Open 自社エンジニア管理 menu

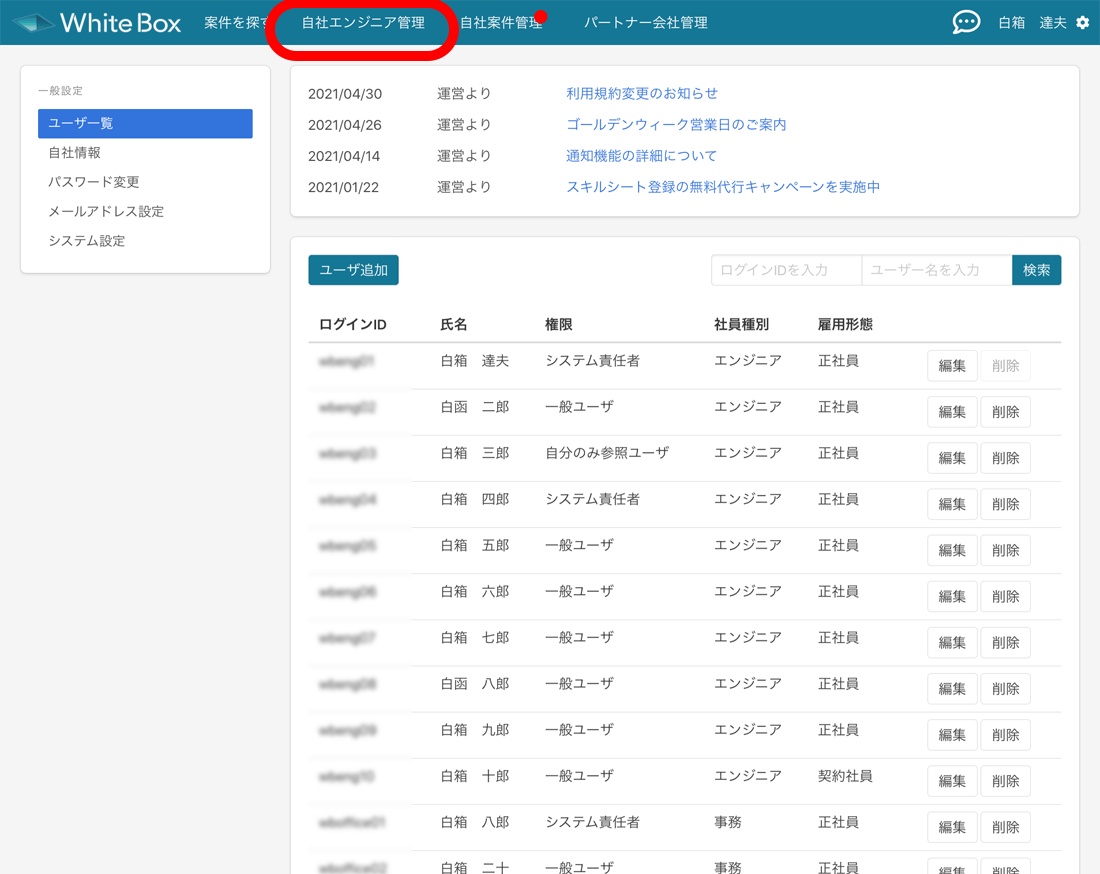(x=363, y=22)
